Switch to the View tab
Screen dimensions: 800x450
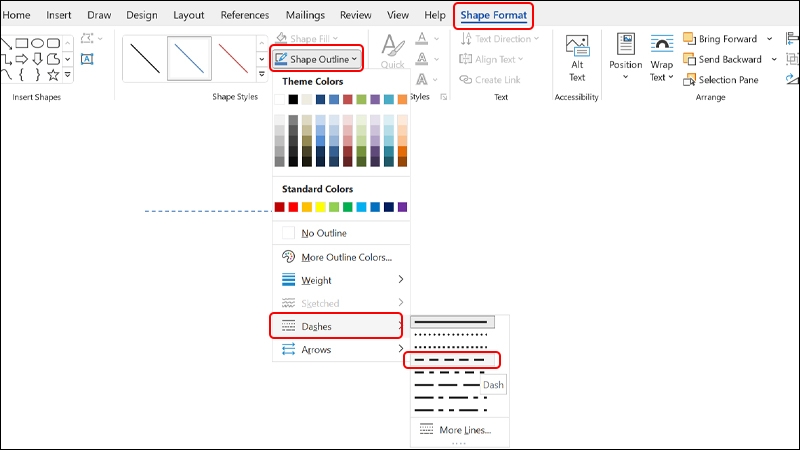(x=397, y=15)
